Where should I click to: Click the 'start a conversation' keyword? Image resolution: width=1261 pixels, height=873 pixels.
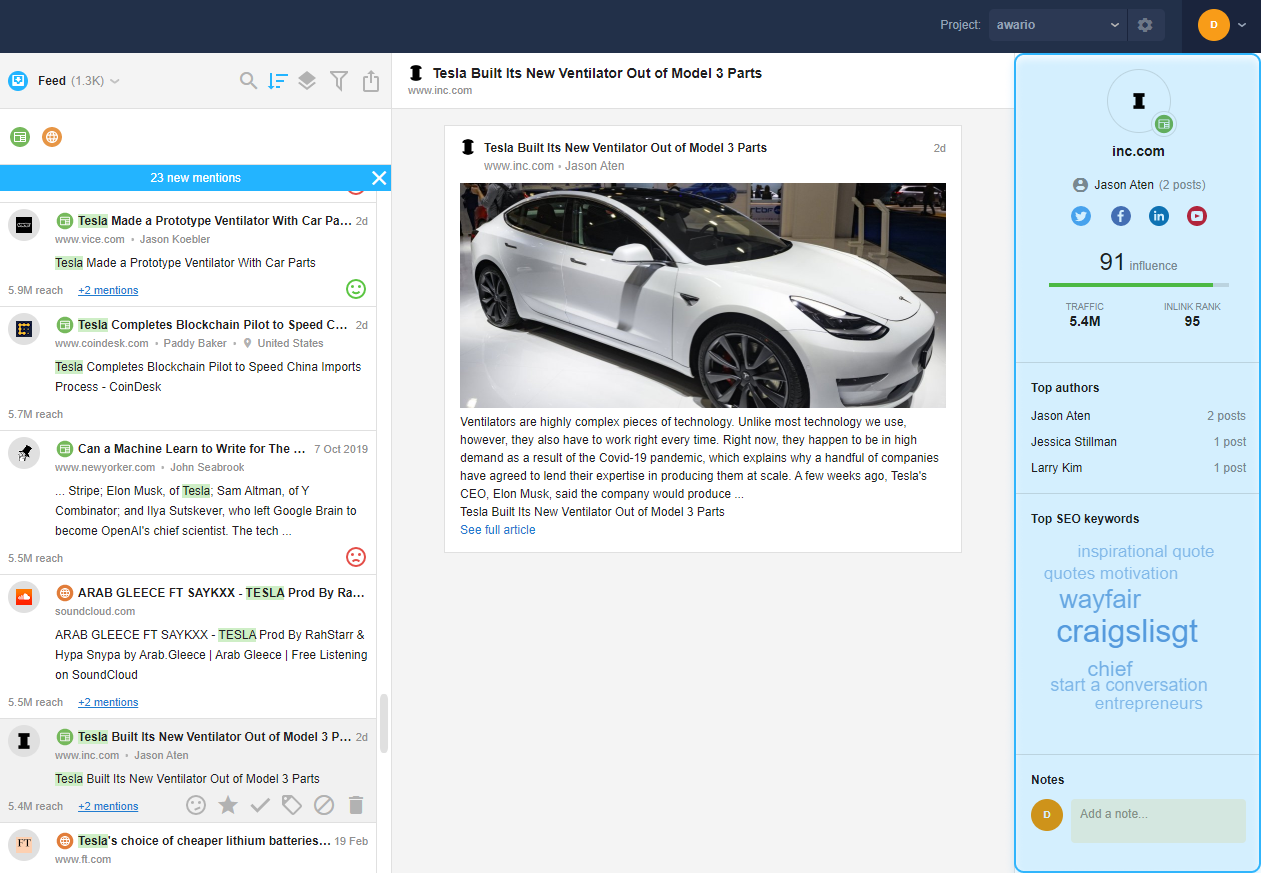click(x=1128, y=685)
